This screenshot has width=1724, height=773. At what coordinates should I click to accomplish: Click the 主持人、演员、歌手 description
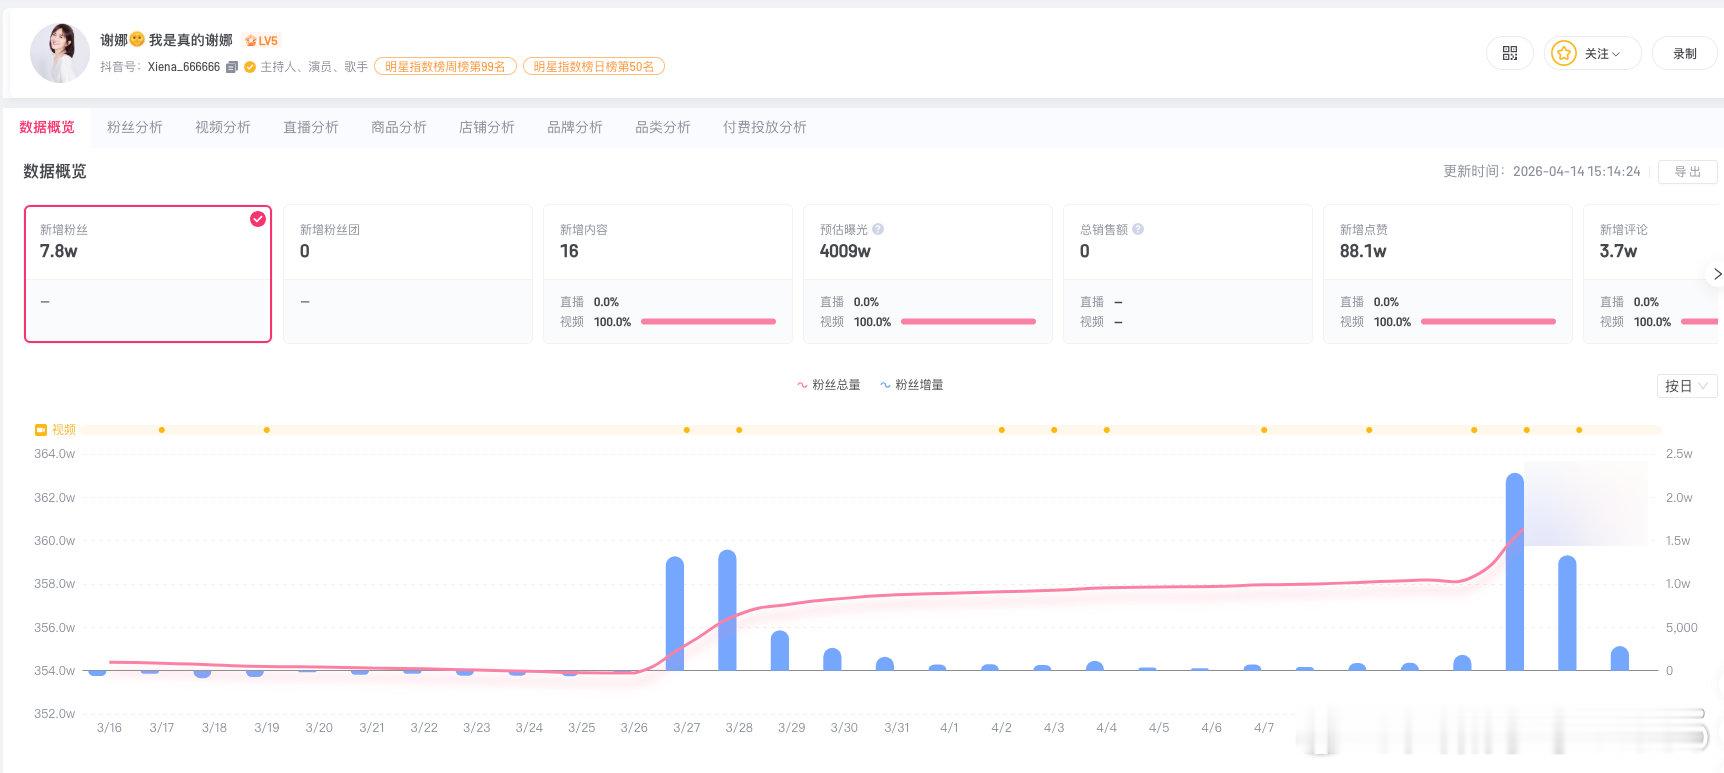314,67
